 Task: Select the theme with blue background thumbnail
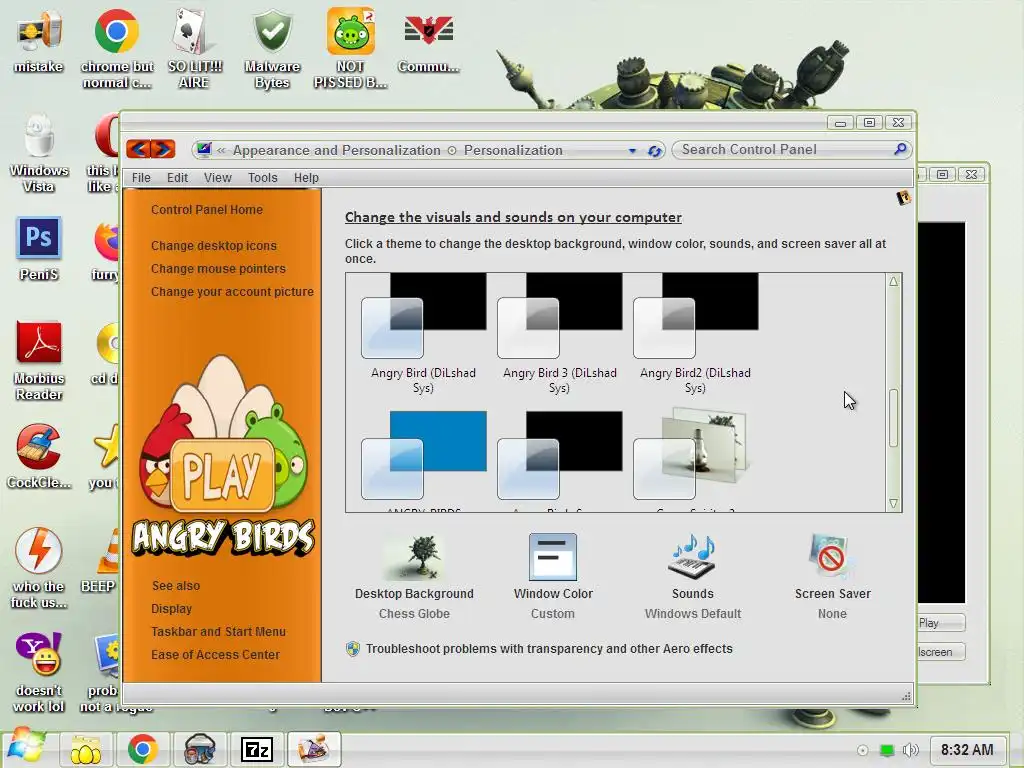[x=423, y=460]
